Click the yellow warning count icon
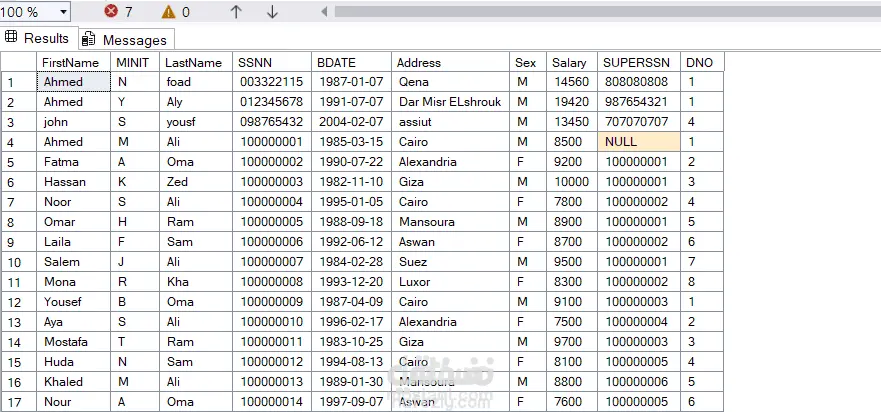Screen dimensions: 881x412 tap(168, 11)
